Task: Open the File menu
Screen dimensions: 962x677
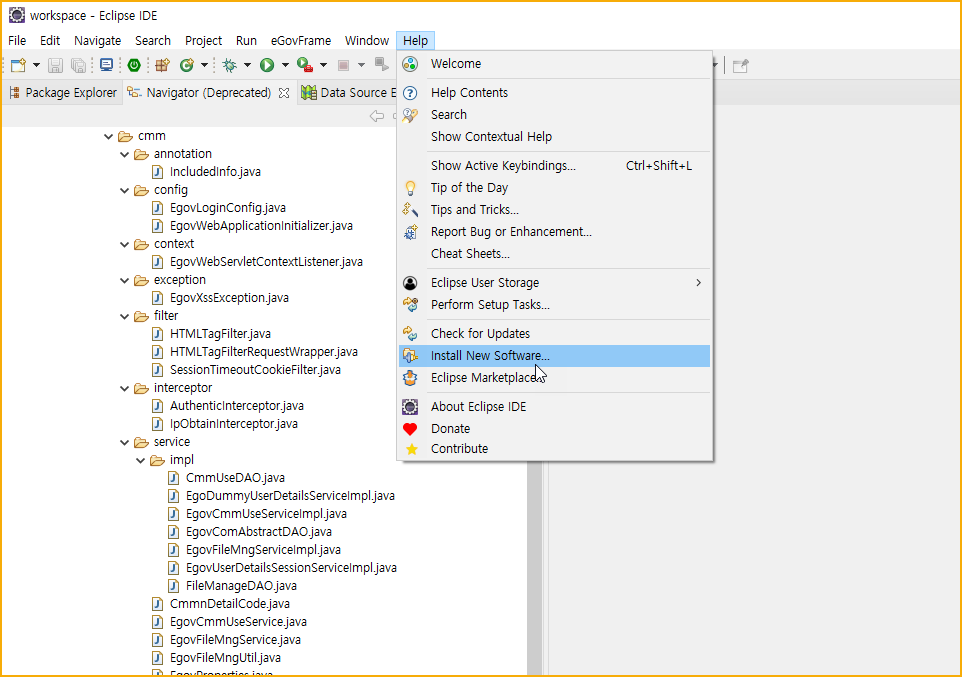Action: coord(17,41)
